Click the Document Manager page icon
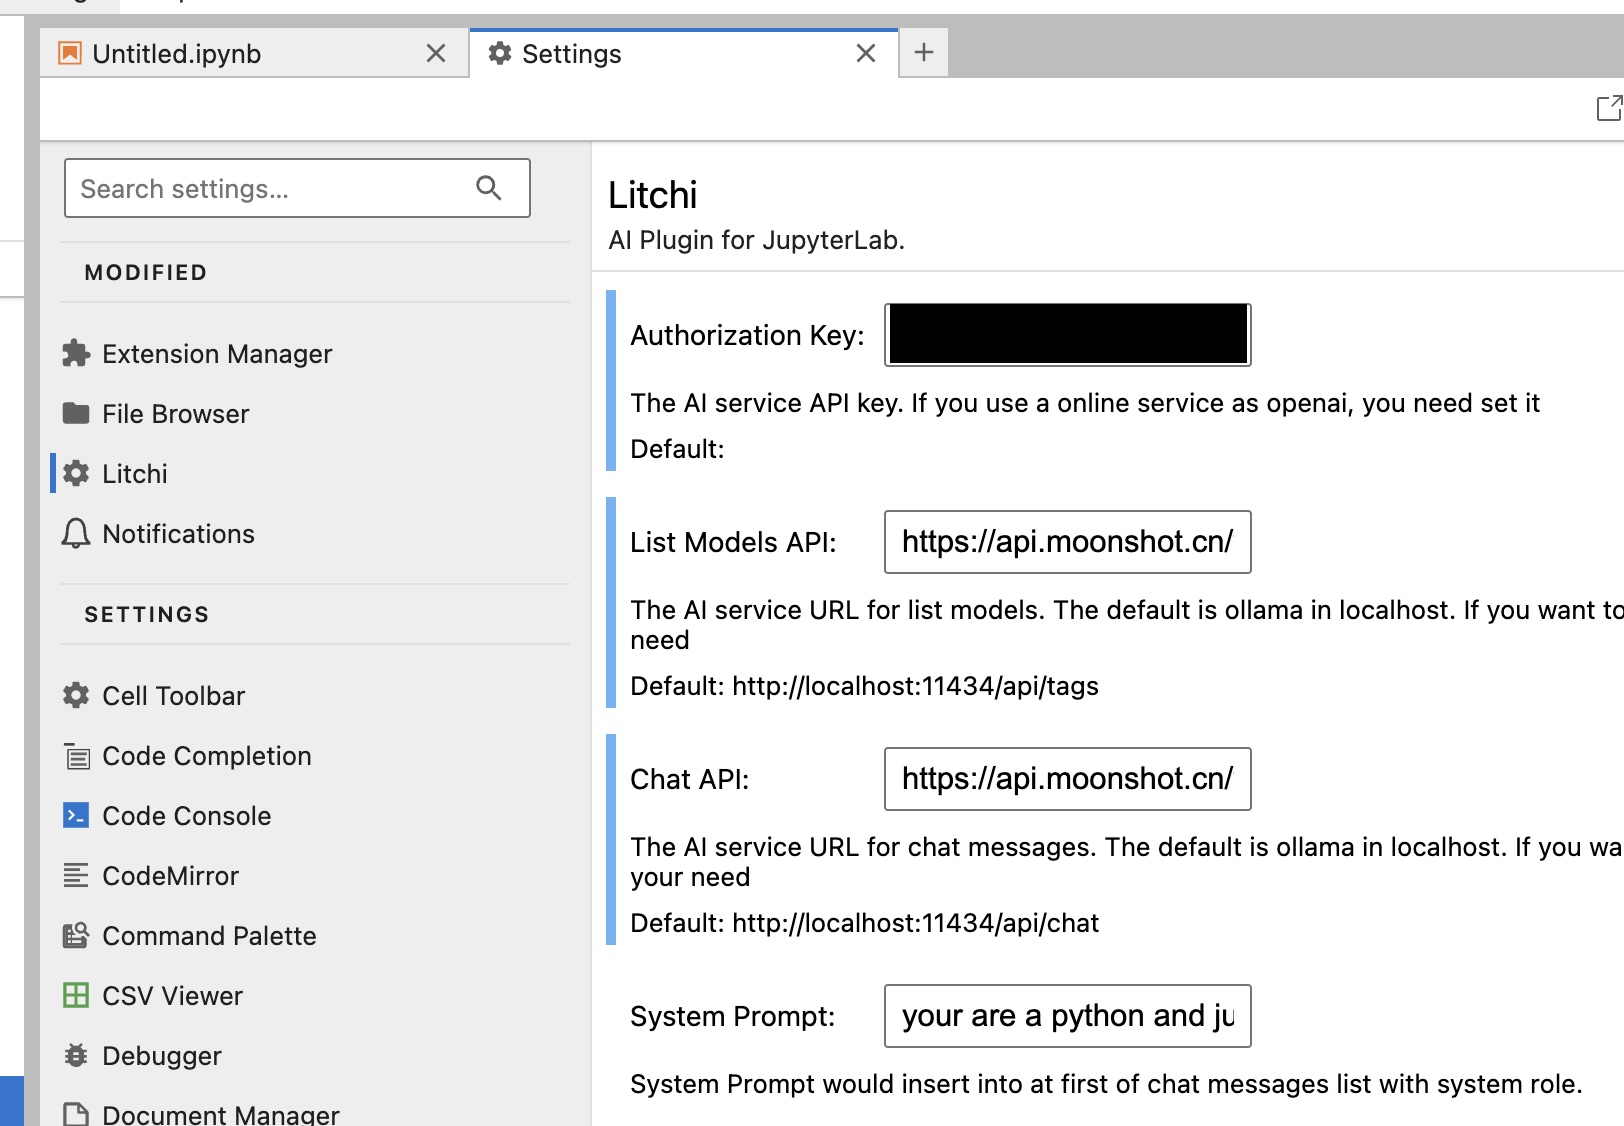This screenshot has width=1624, height=1126. tap(75, 1112)
